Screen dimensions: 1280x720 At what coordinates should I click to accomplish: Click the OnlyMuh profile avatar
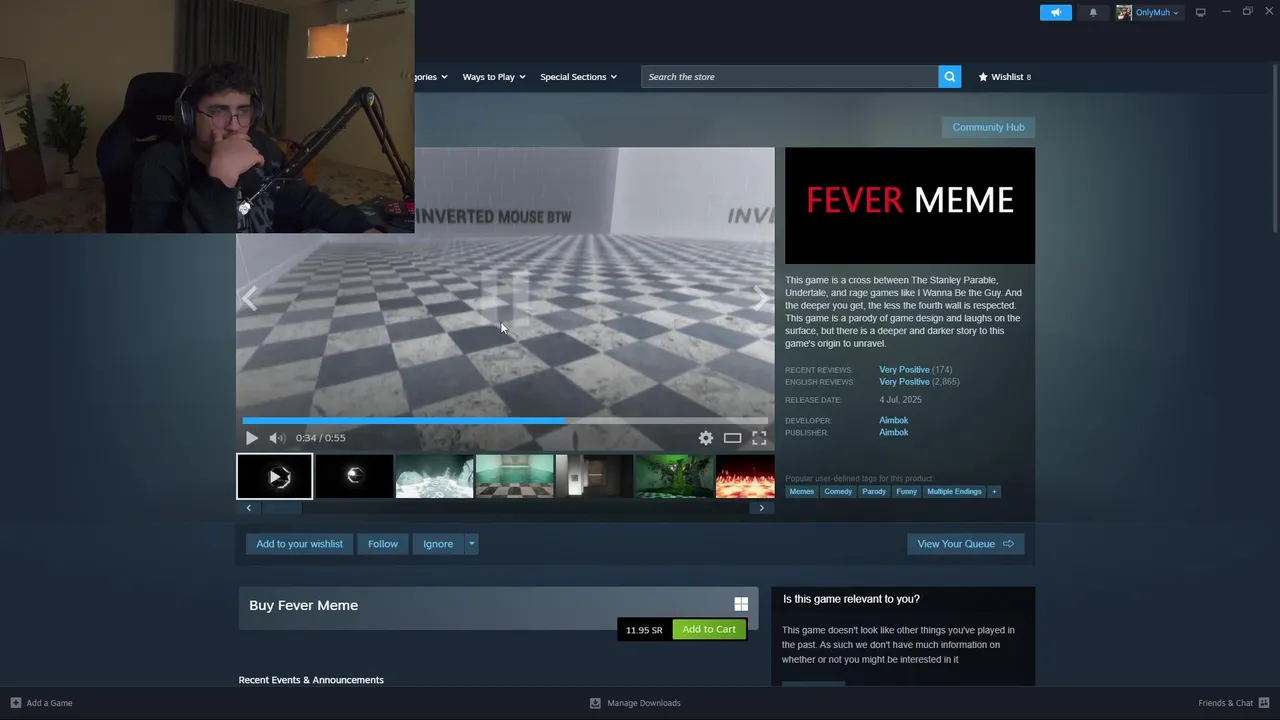[1124, 12]
